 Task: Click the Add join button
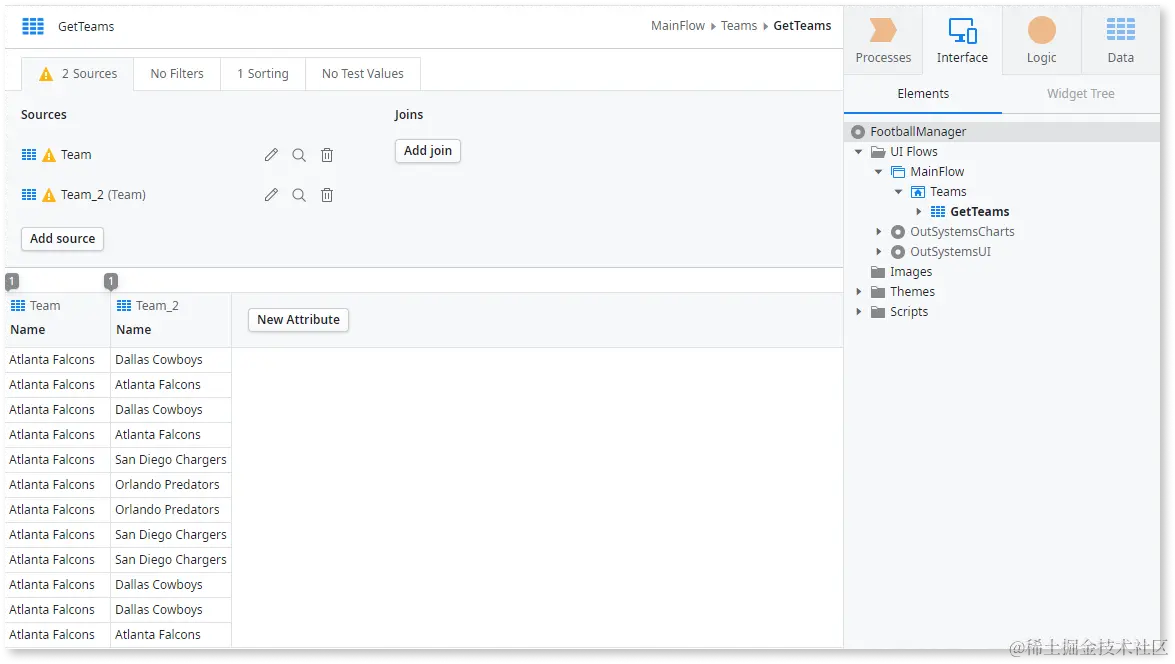click(x=428, y=151)
